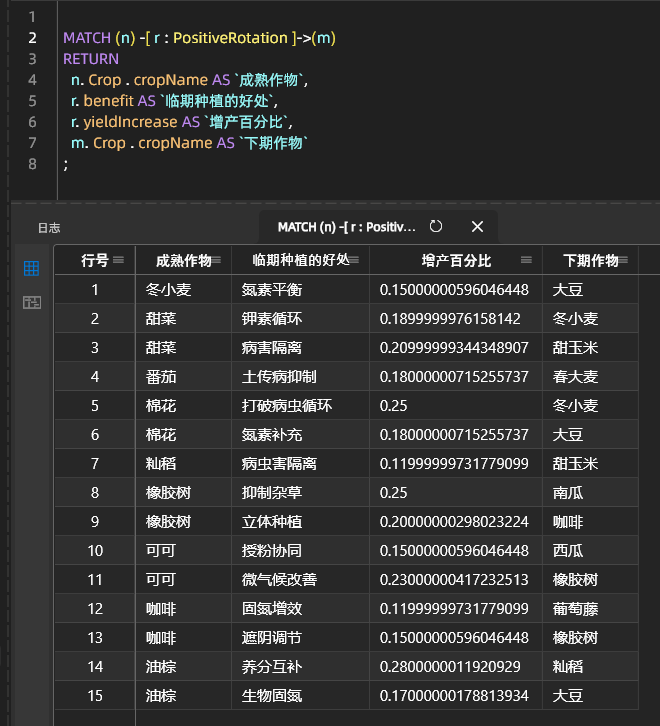Click the 葡萄藤 cell in row 12
The width and height of the screenshot is (660, 726).
[575, 609]
